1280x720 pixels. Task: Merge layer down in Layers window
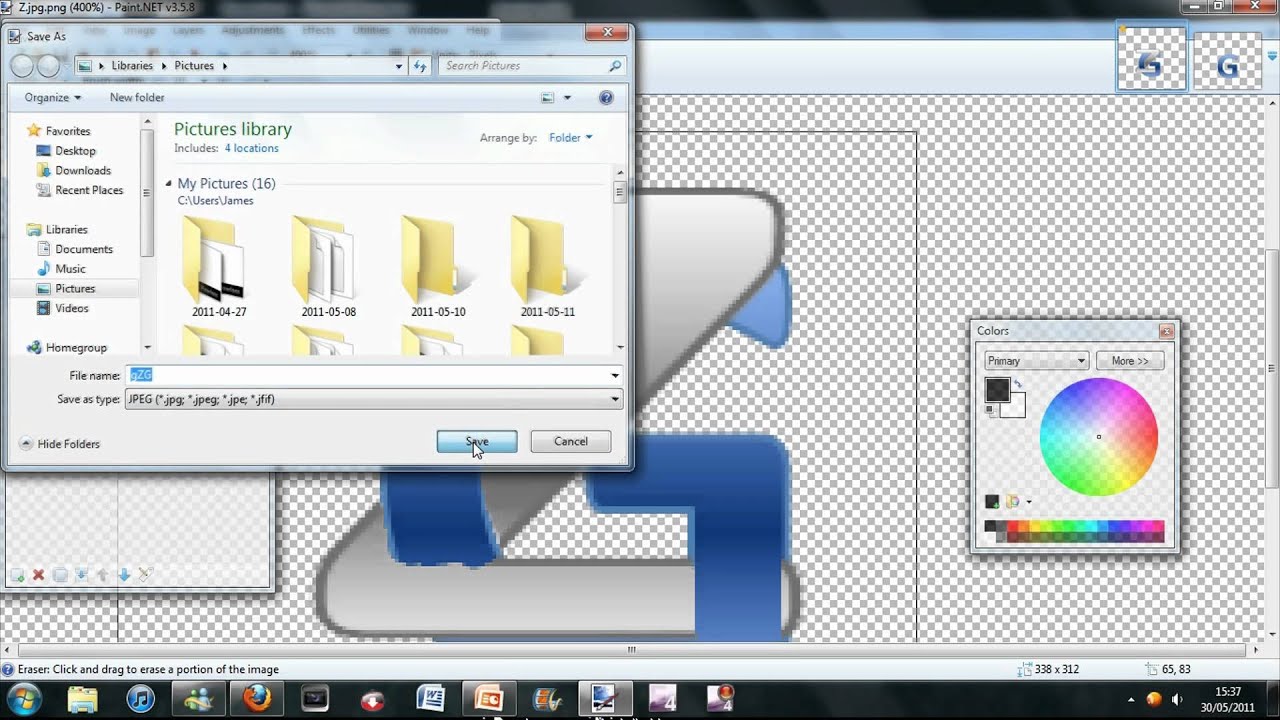click(x=82, y=575)
